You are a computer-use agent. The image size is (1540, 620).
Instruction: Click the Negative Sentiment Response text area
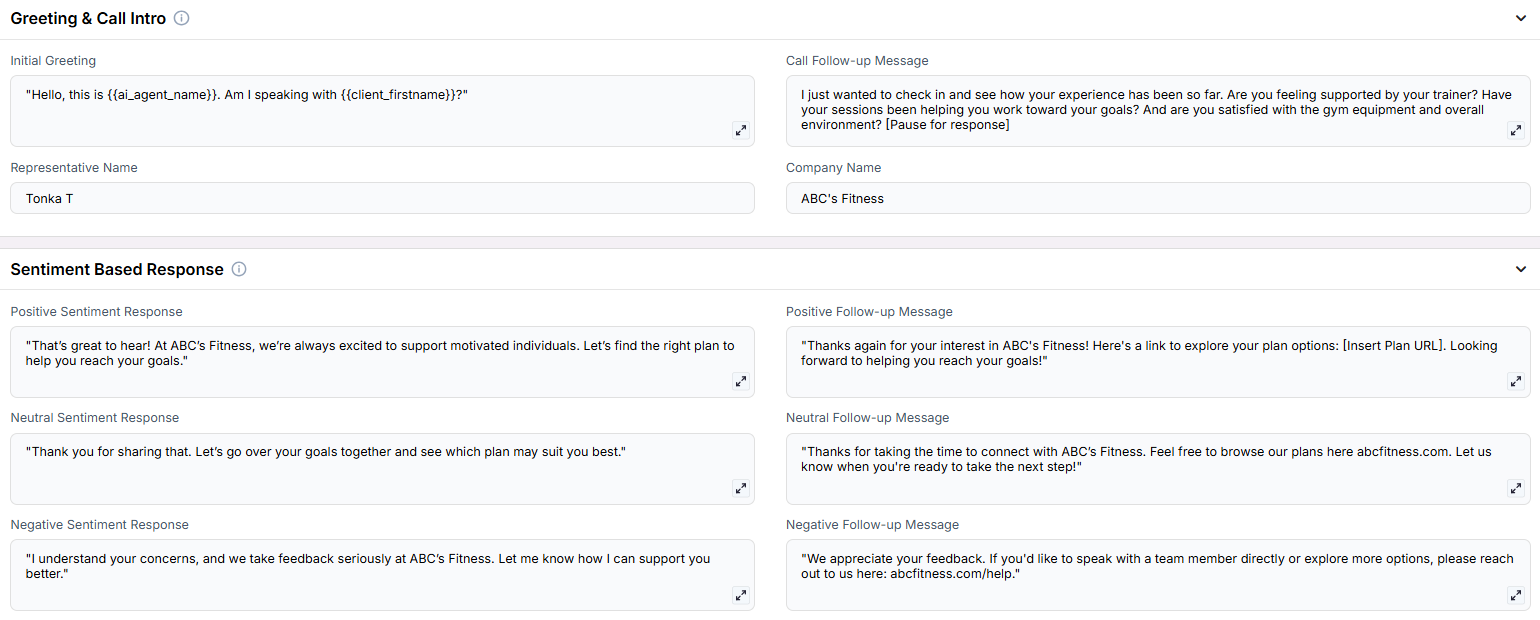coord(382,575)
